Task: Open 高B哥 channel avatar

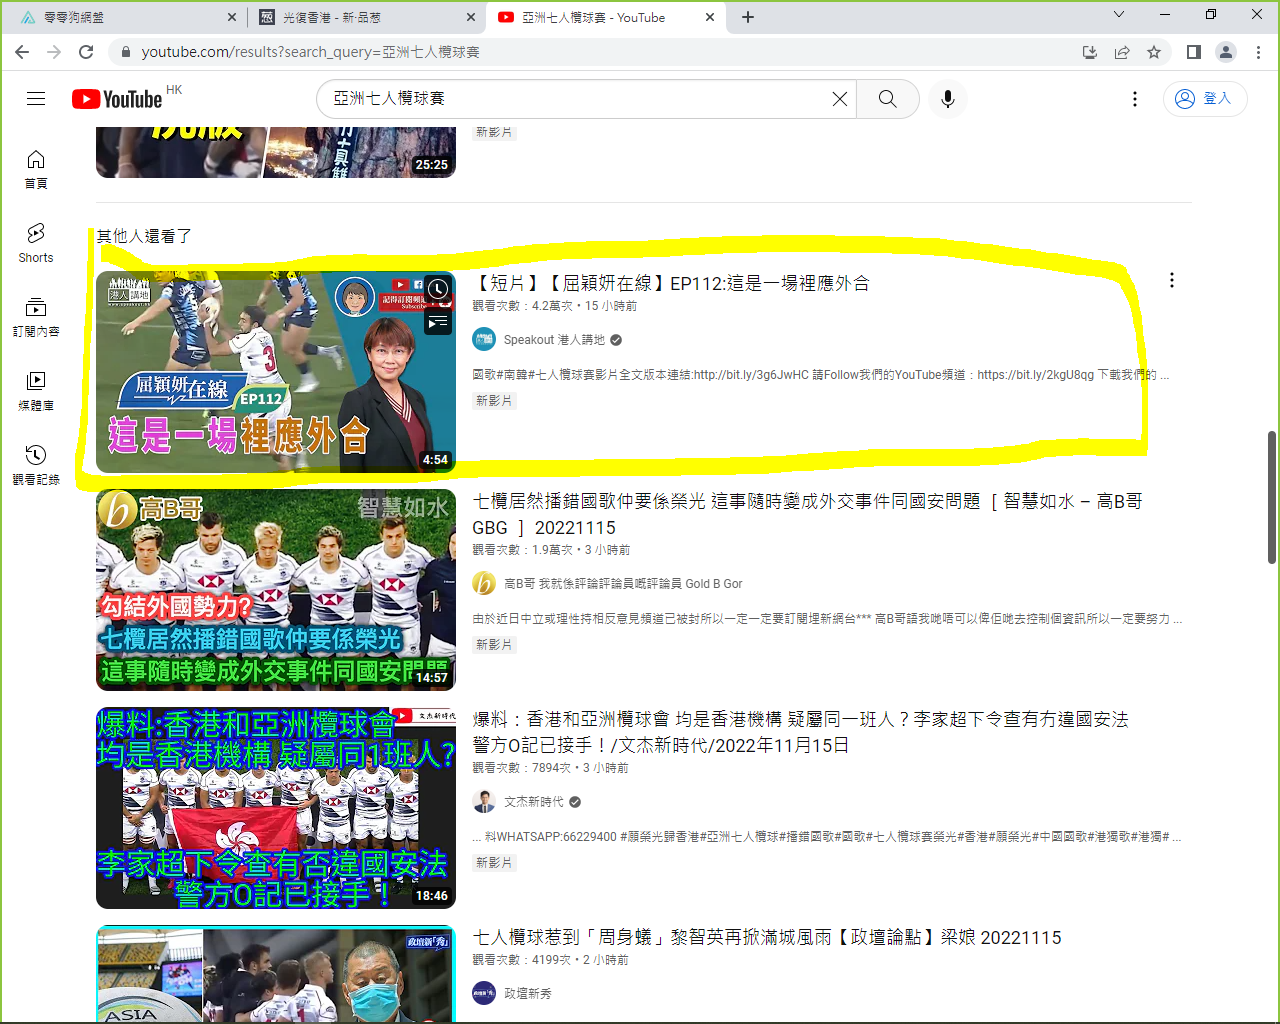Action: tap(484, 584)
